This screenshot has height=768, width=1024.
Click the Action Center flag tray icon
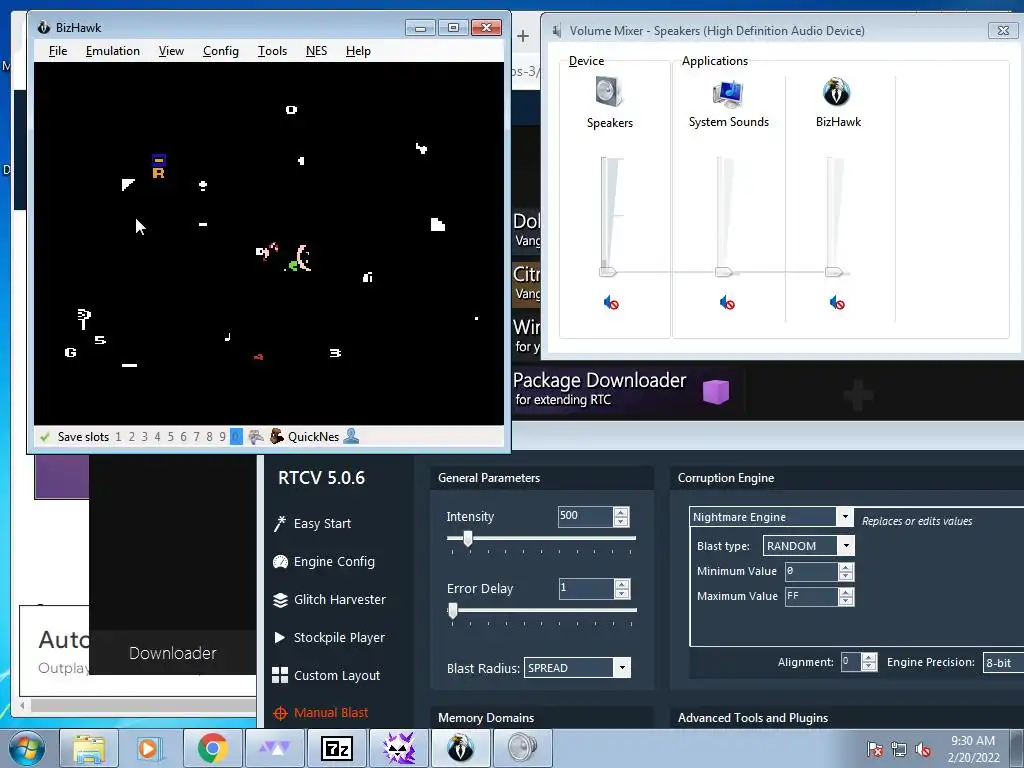pos(875,749)
